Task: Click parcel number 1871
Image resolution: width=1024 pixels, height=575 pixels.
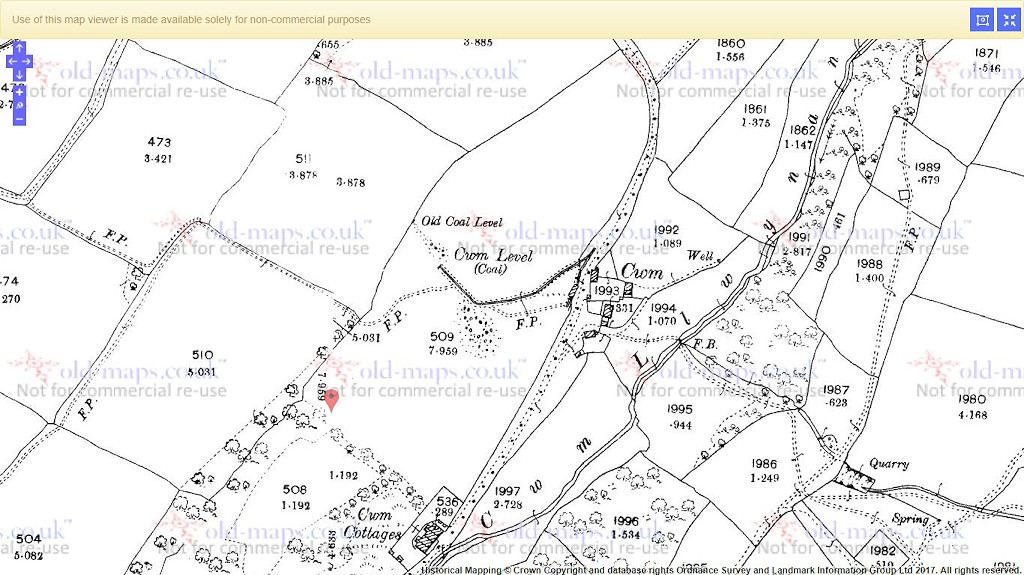Action: [x=986, y=53]
